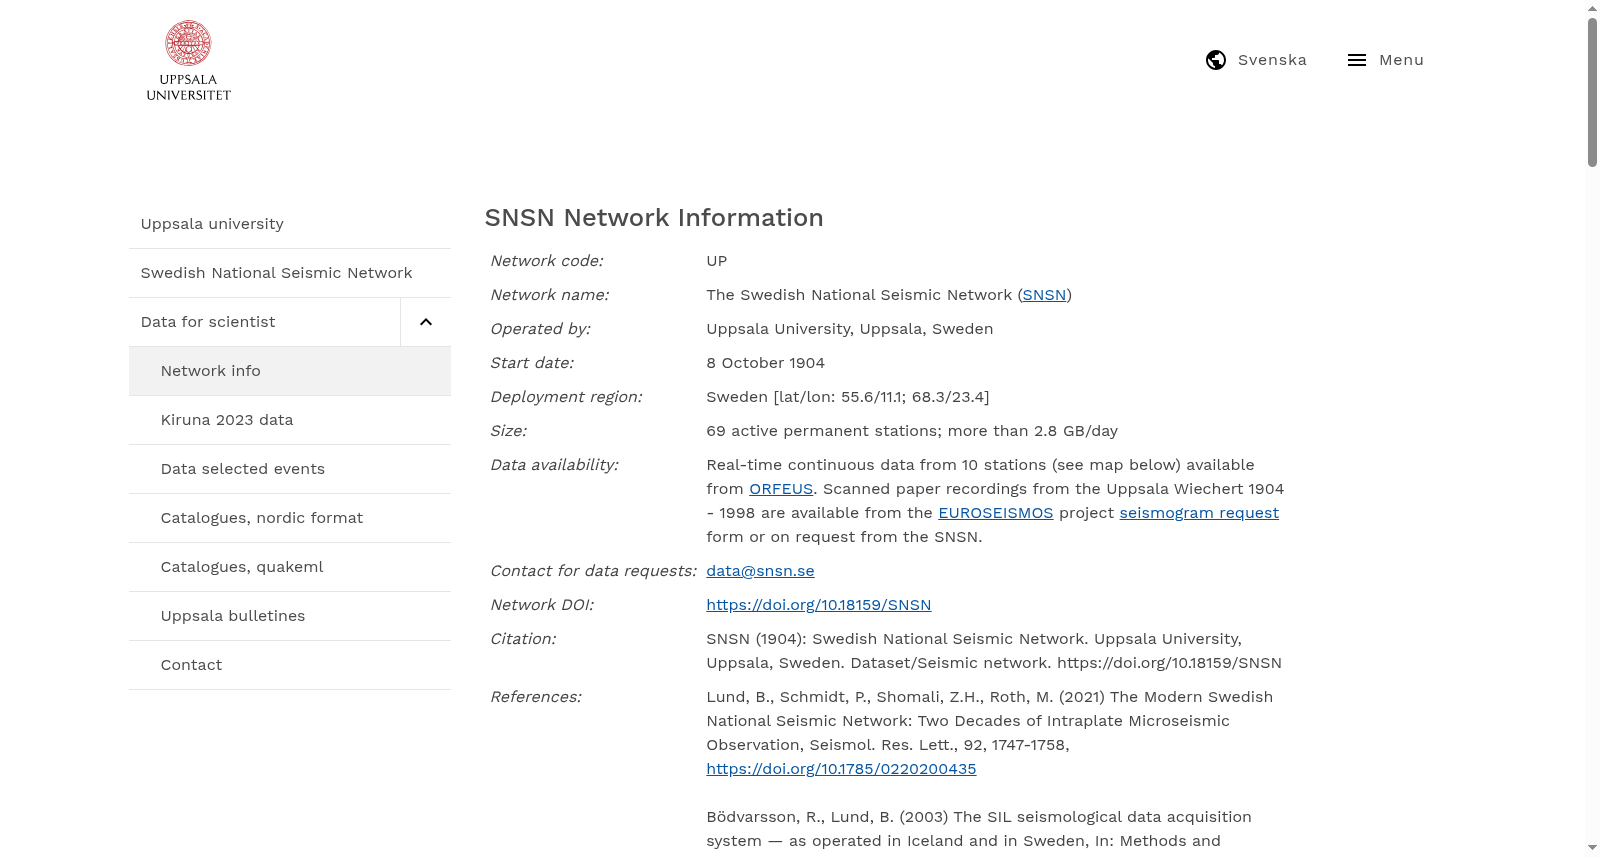This screenshot has width=1600, height=857.
Task: Click the start date 8 October 1904
Action: point(765,363)
